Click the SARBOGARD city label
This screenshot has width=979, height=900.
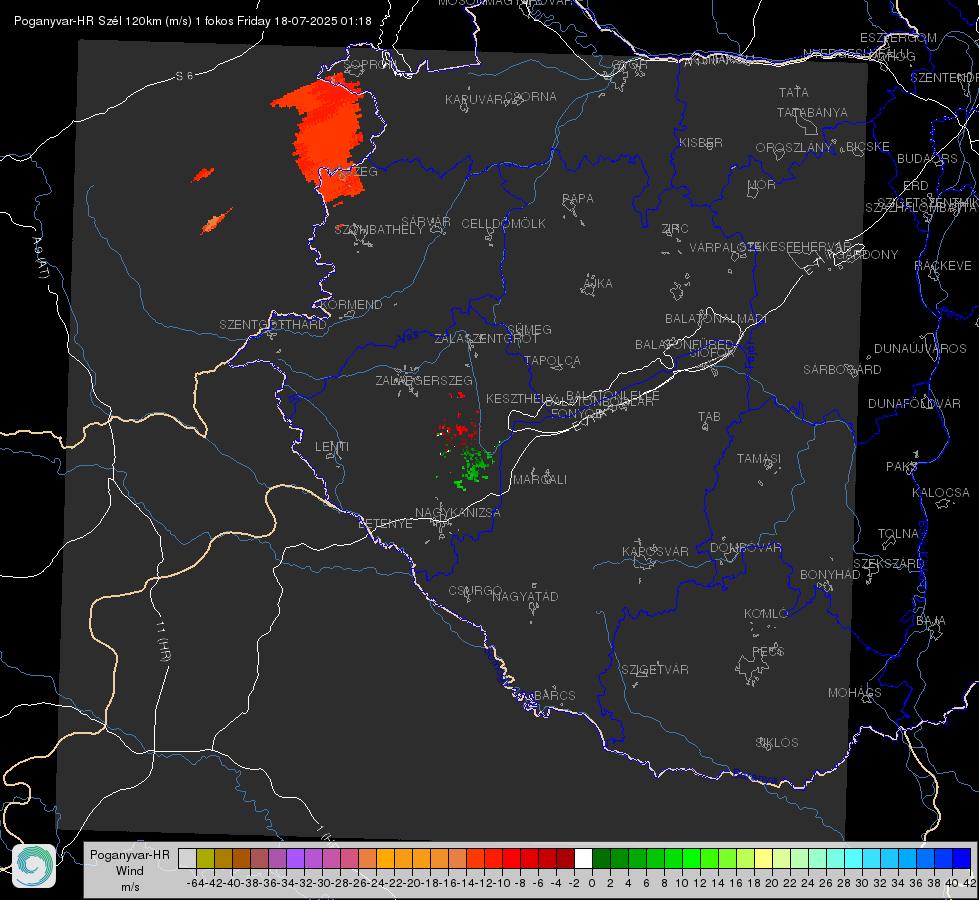point(842,370)
